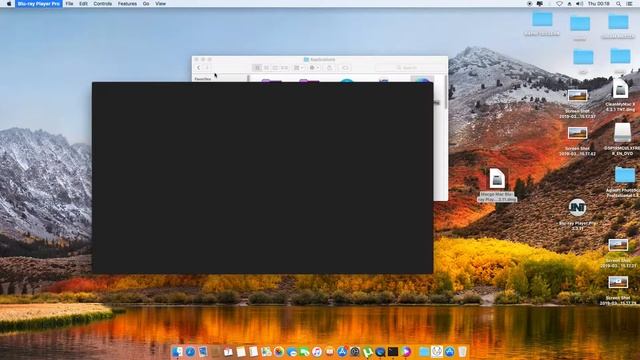Click the Finder edit tags button
This screenshot has height=360, width=640.
coord(345,68)
